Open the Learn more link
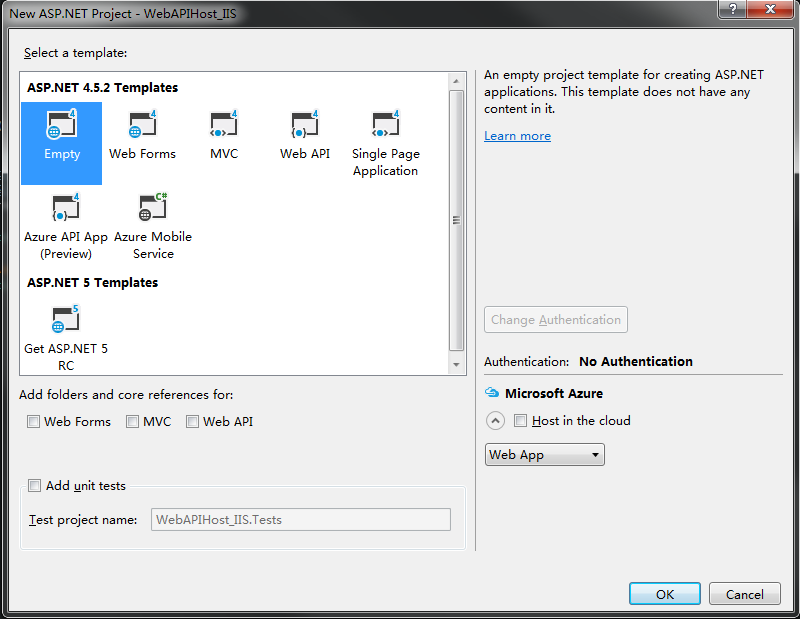Viewport: 800px width, 619px height. pos(517,136)
